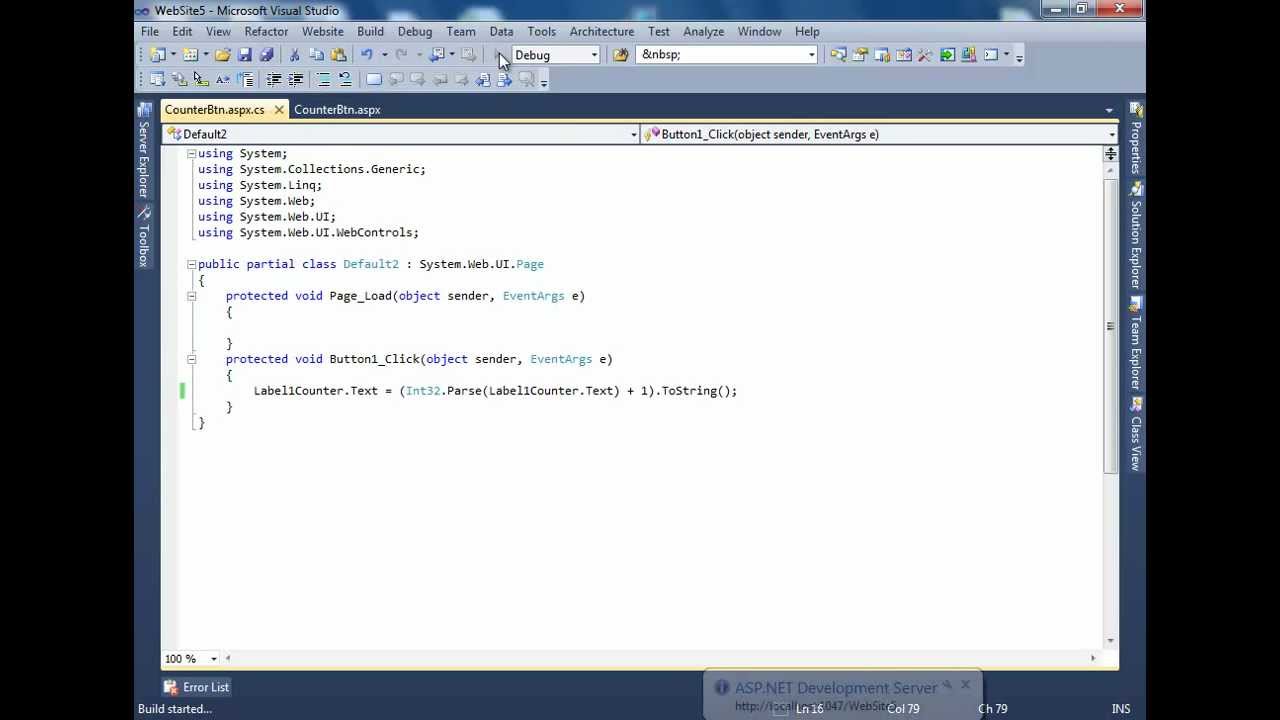Expand the Toolbox side tab
Screen dimensions: 1280x720
pos(143,237)
